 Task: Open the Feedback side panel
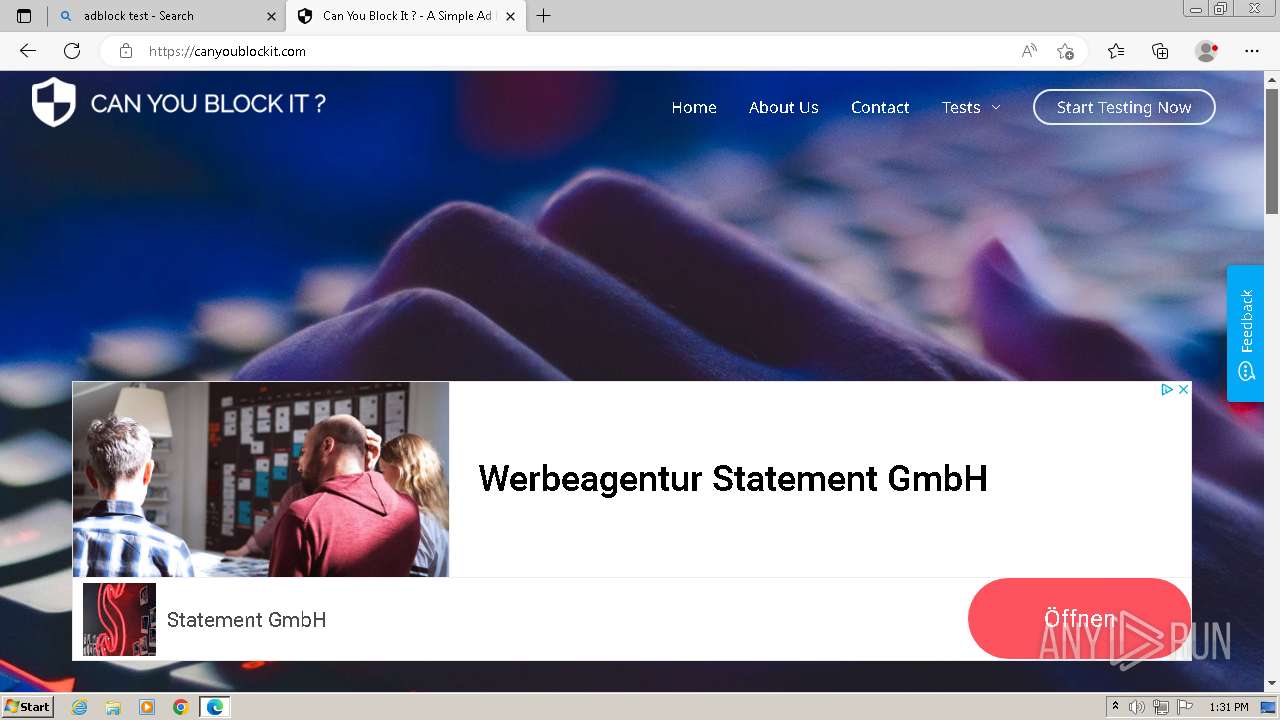[x=1245, y=333]
